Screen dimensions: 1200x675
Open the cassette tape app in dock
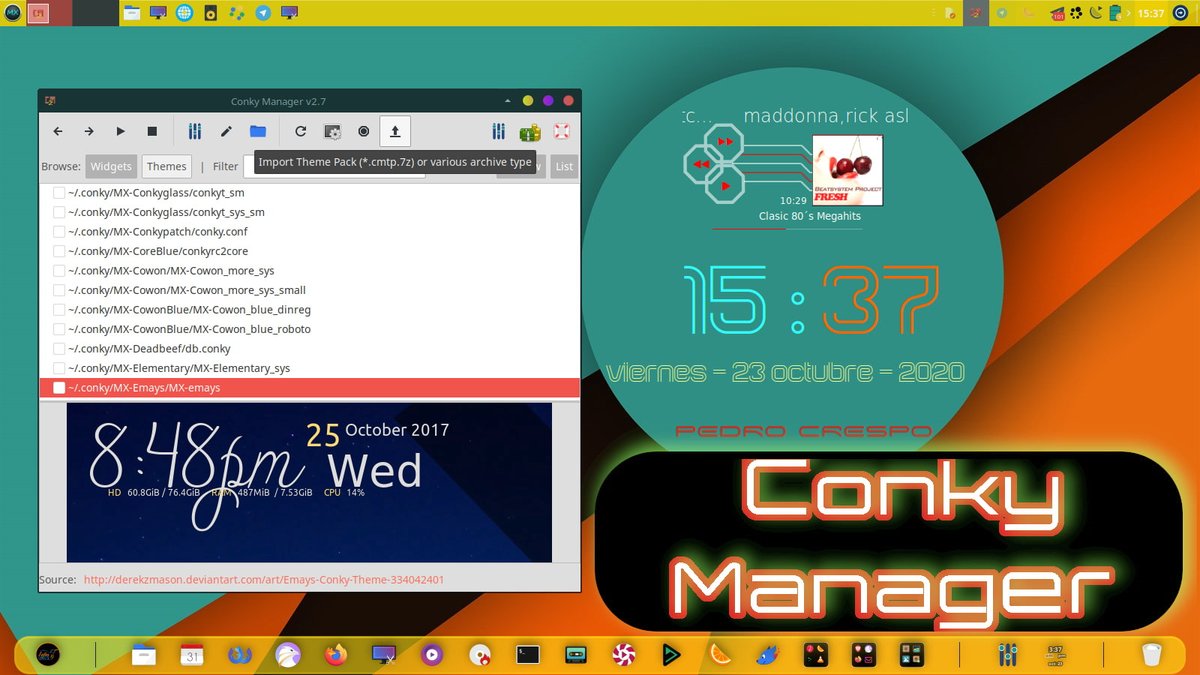click(x=576, y=655)
